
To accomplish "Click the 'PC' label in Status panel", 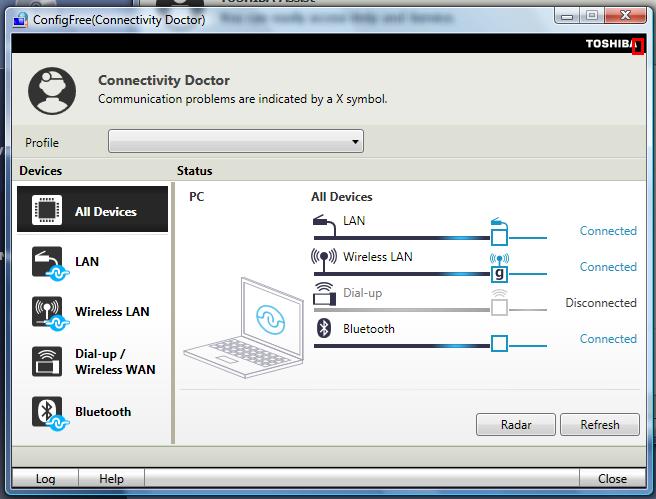I will (197, 197).
